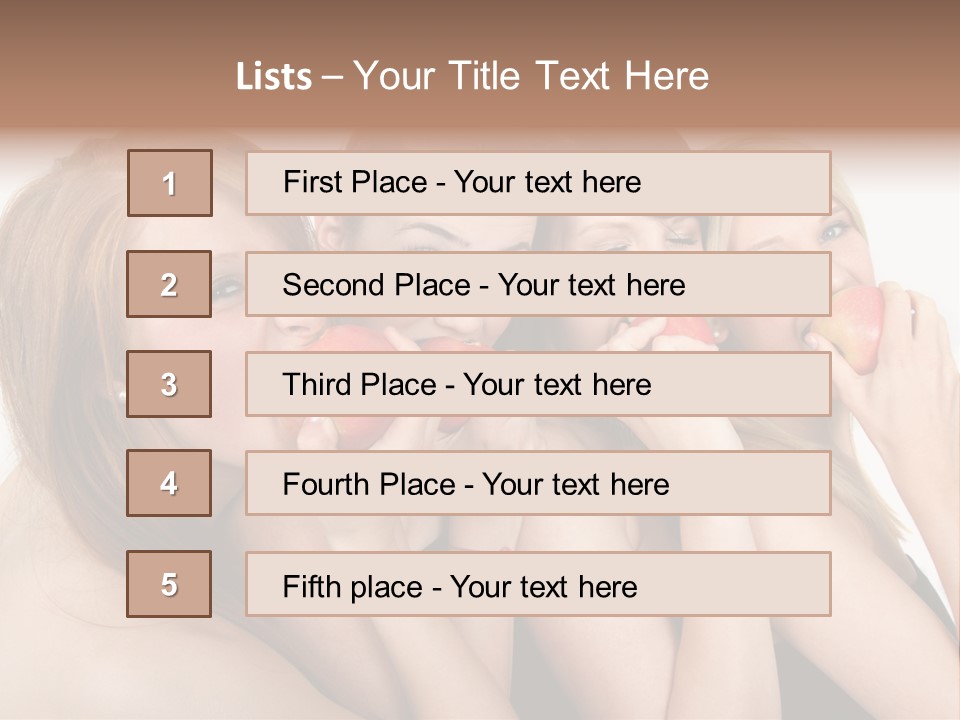Click the Third Place text box
This screenshot has height=720, width=960.
(x=538, y=384)
